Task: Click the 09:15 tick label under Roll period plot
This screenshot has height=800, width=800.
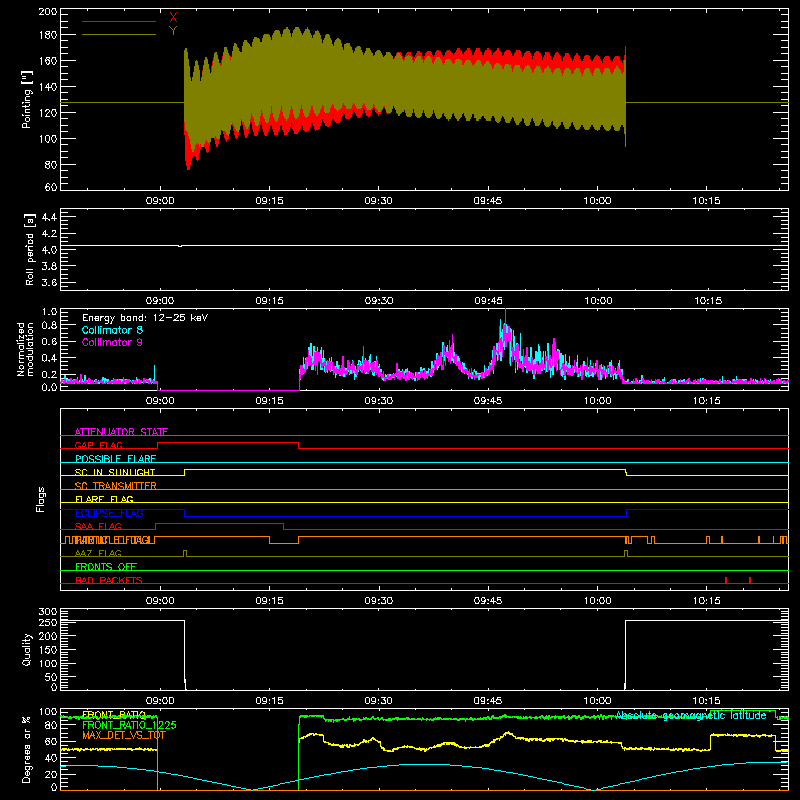Action: tap(269, 301)
